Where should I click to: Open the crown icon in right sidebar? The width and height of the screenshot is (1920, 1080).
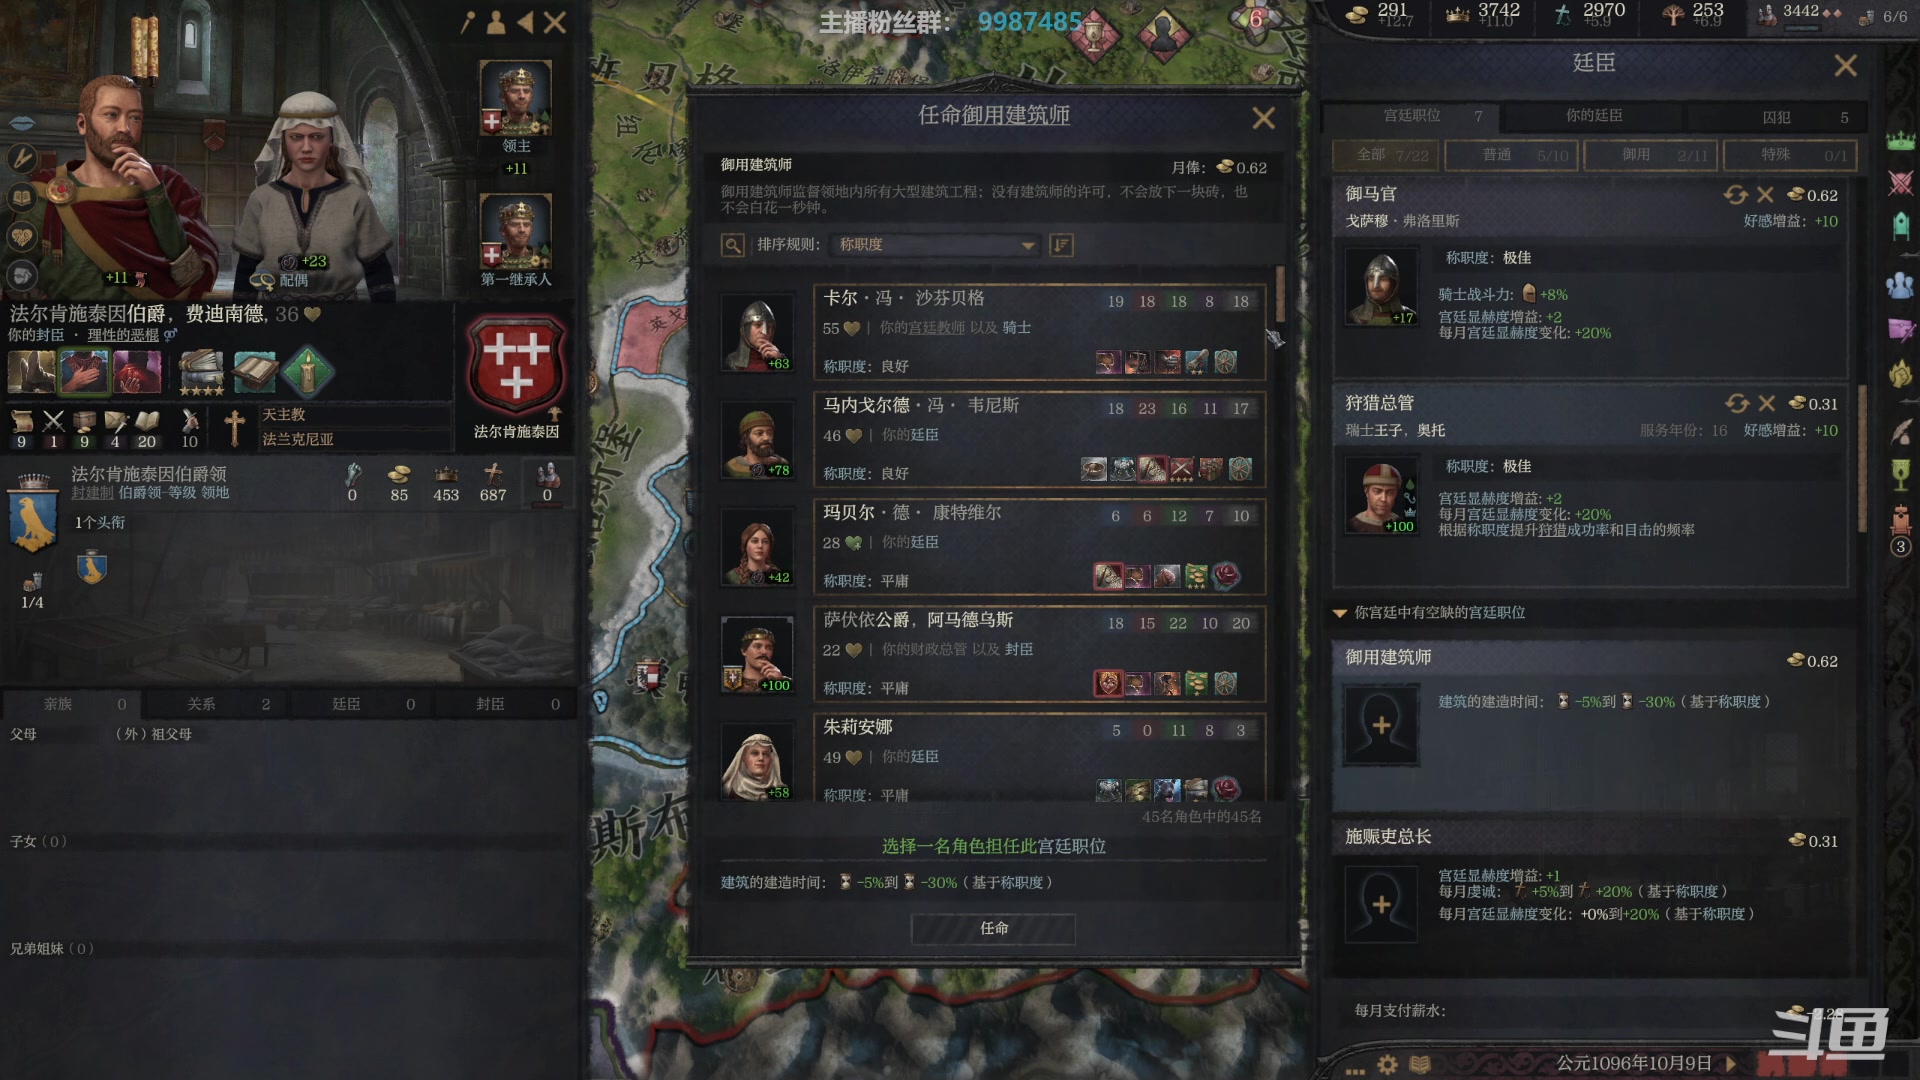pyautogui.click(x=1900, y=141)
